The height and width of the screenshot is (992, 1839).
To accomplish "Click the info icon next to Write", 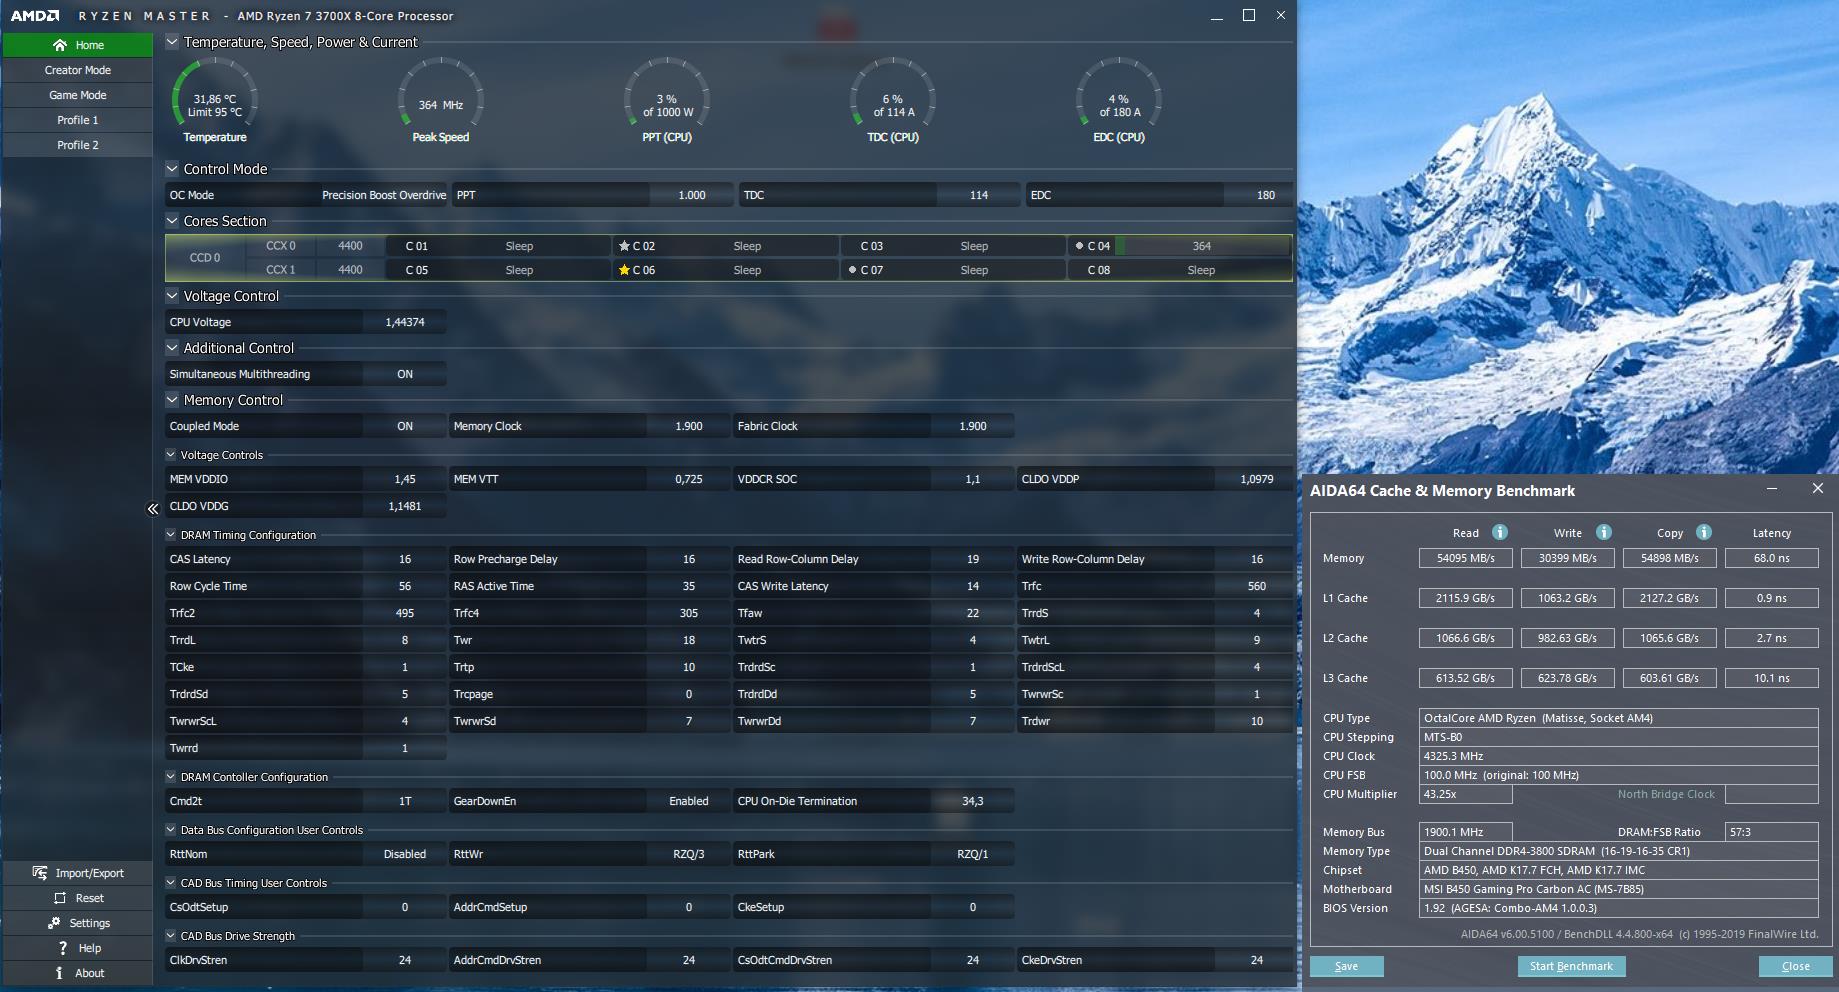I will [x=1603, y=532].
